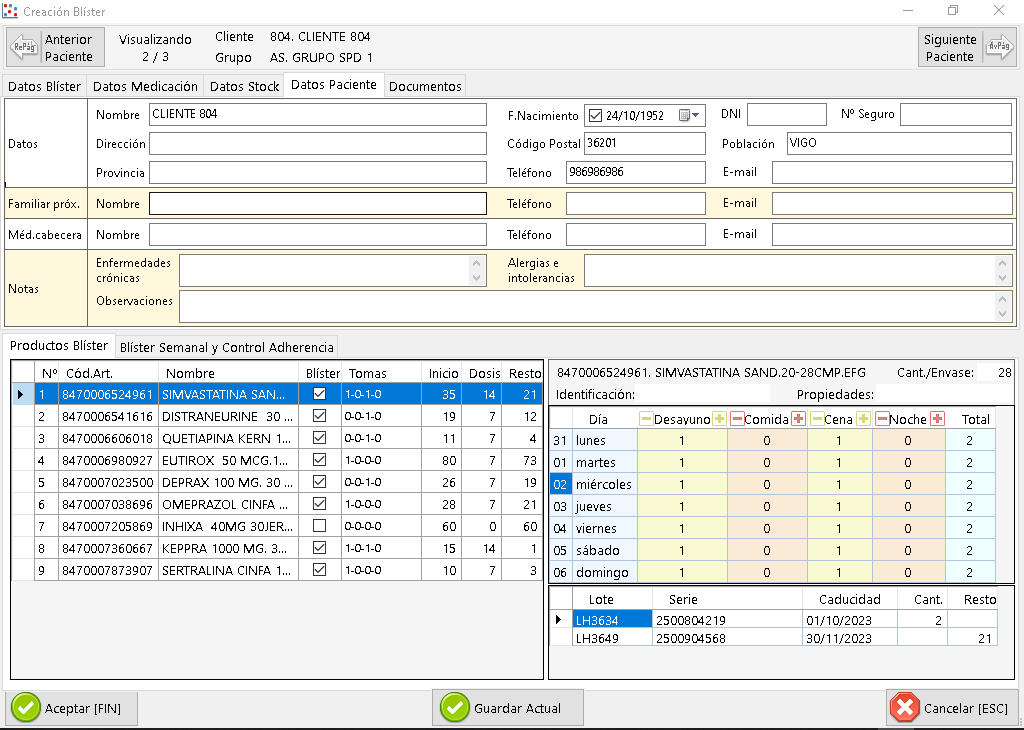Select the Productos Blíster tab
The height and width of the screenshot is (730, 1024).
(59, 345)
